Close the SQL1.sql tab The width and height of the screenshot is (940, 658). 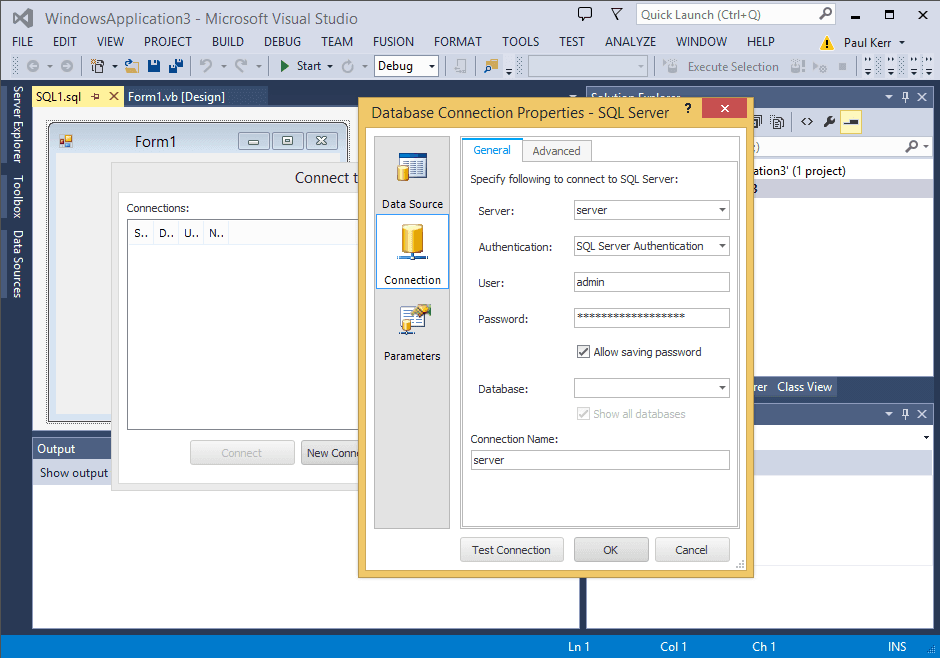tap(113, 96)
